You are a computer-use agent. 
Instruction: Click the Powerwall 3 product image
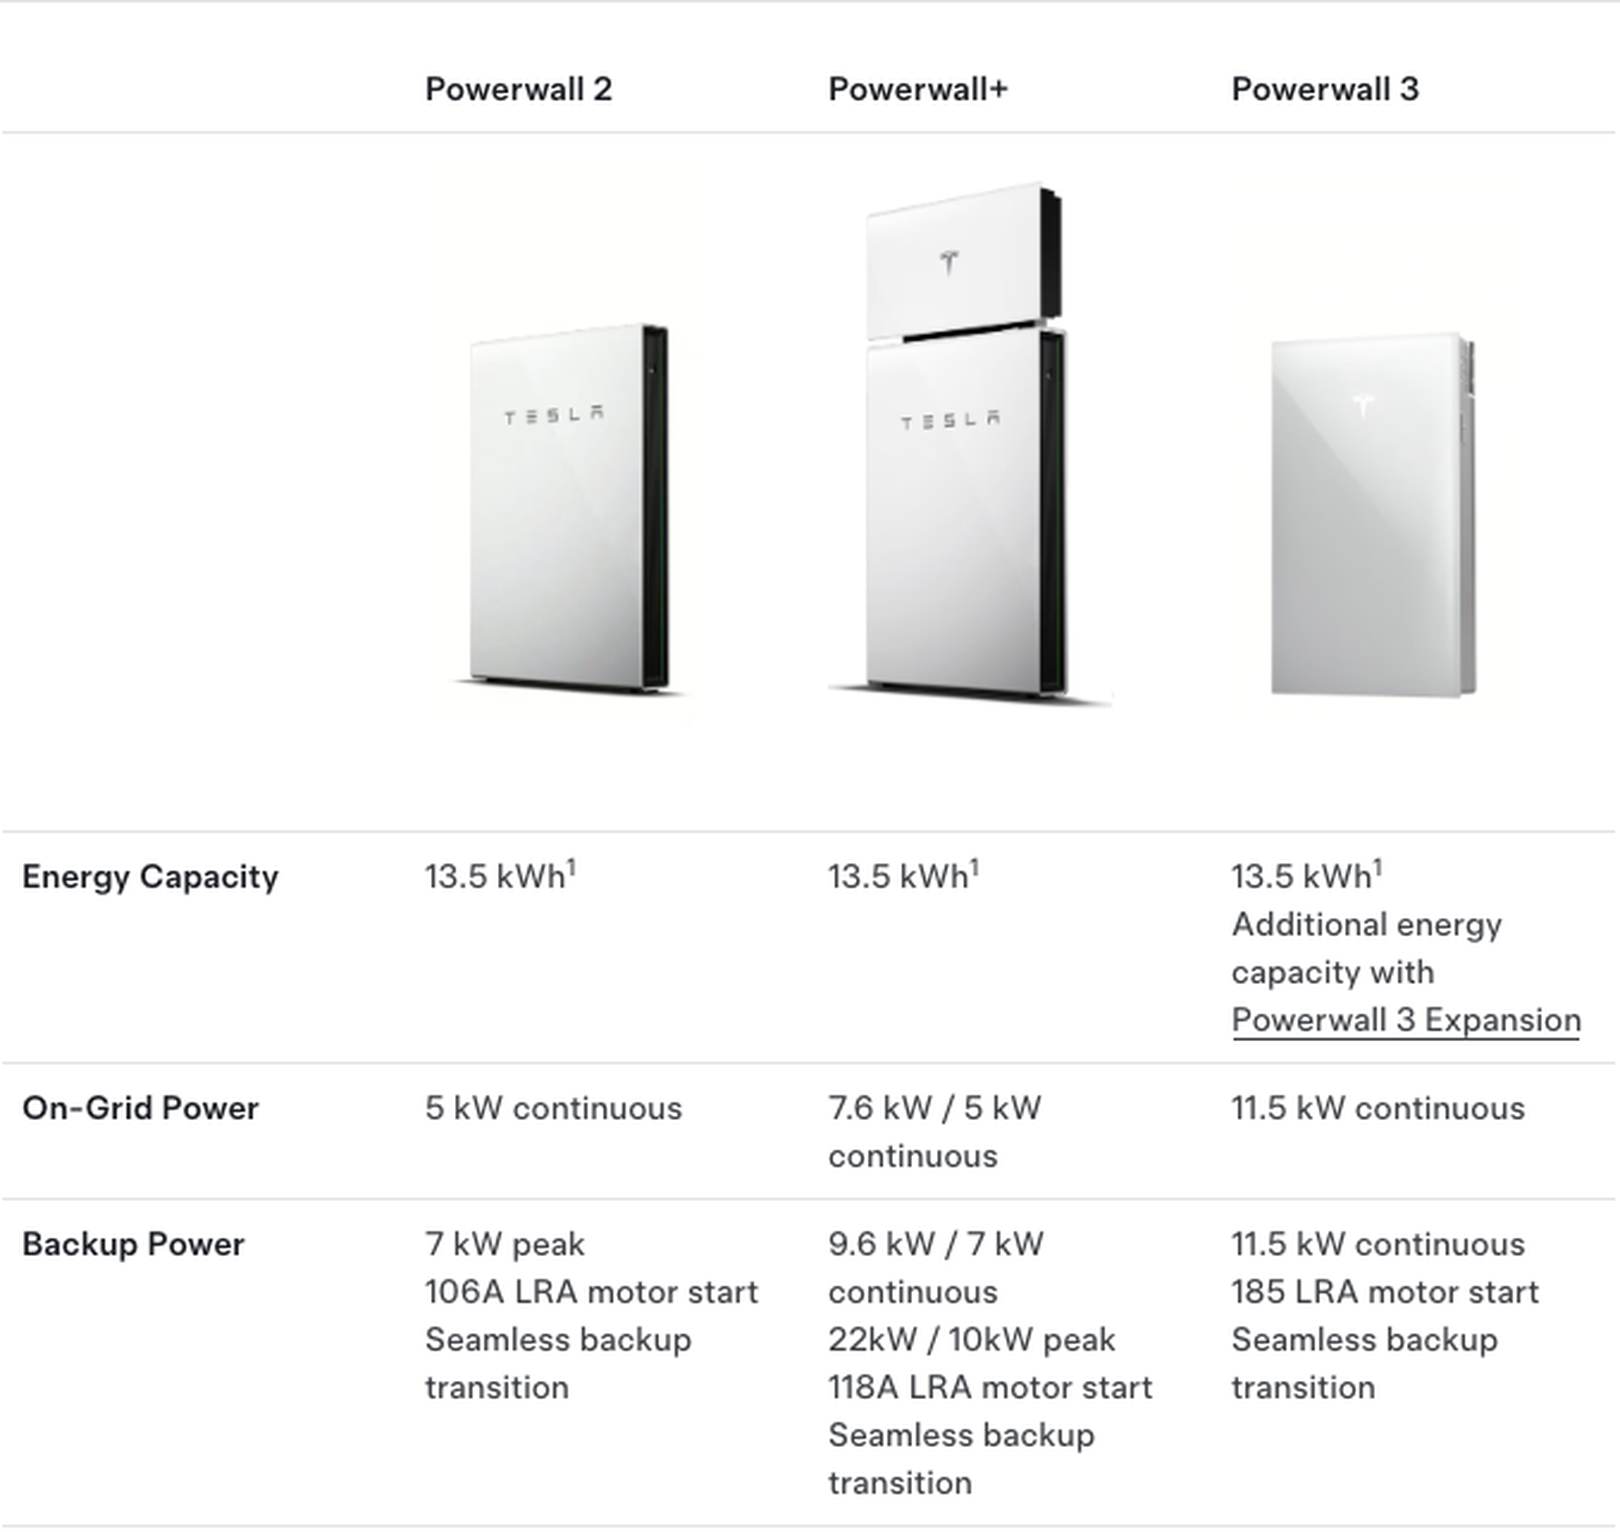tap(1372, 516)
